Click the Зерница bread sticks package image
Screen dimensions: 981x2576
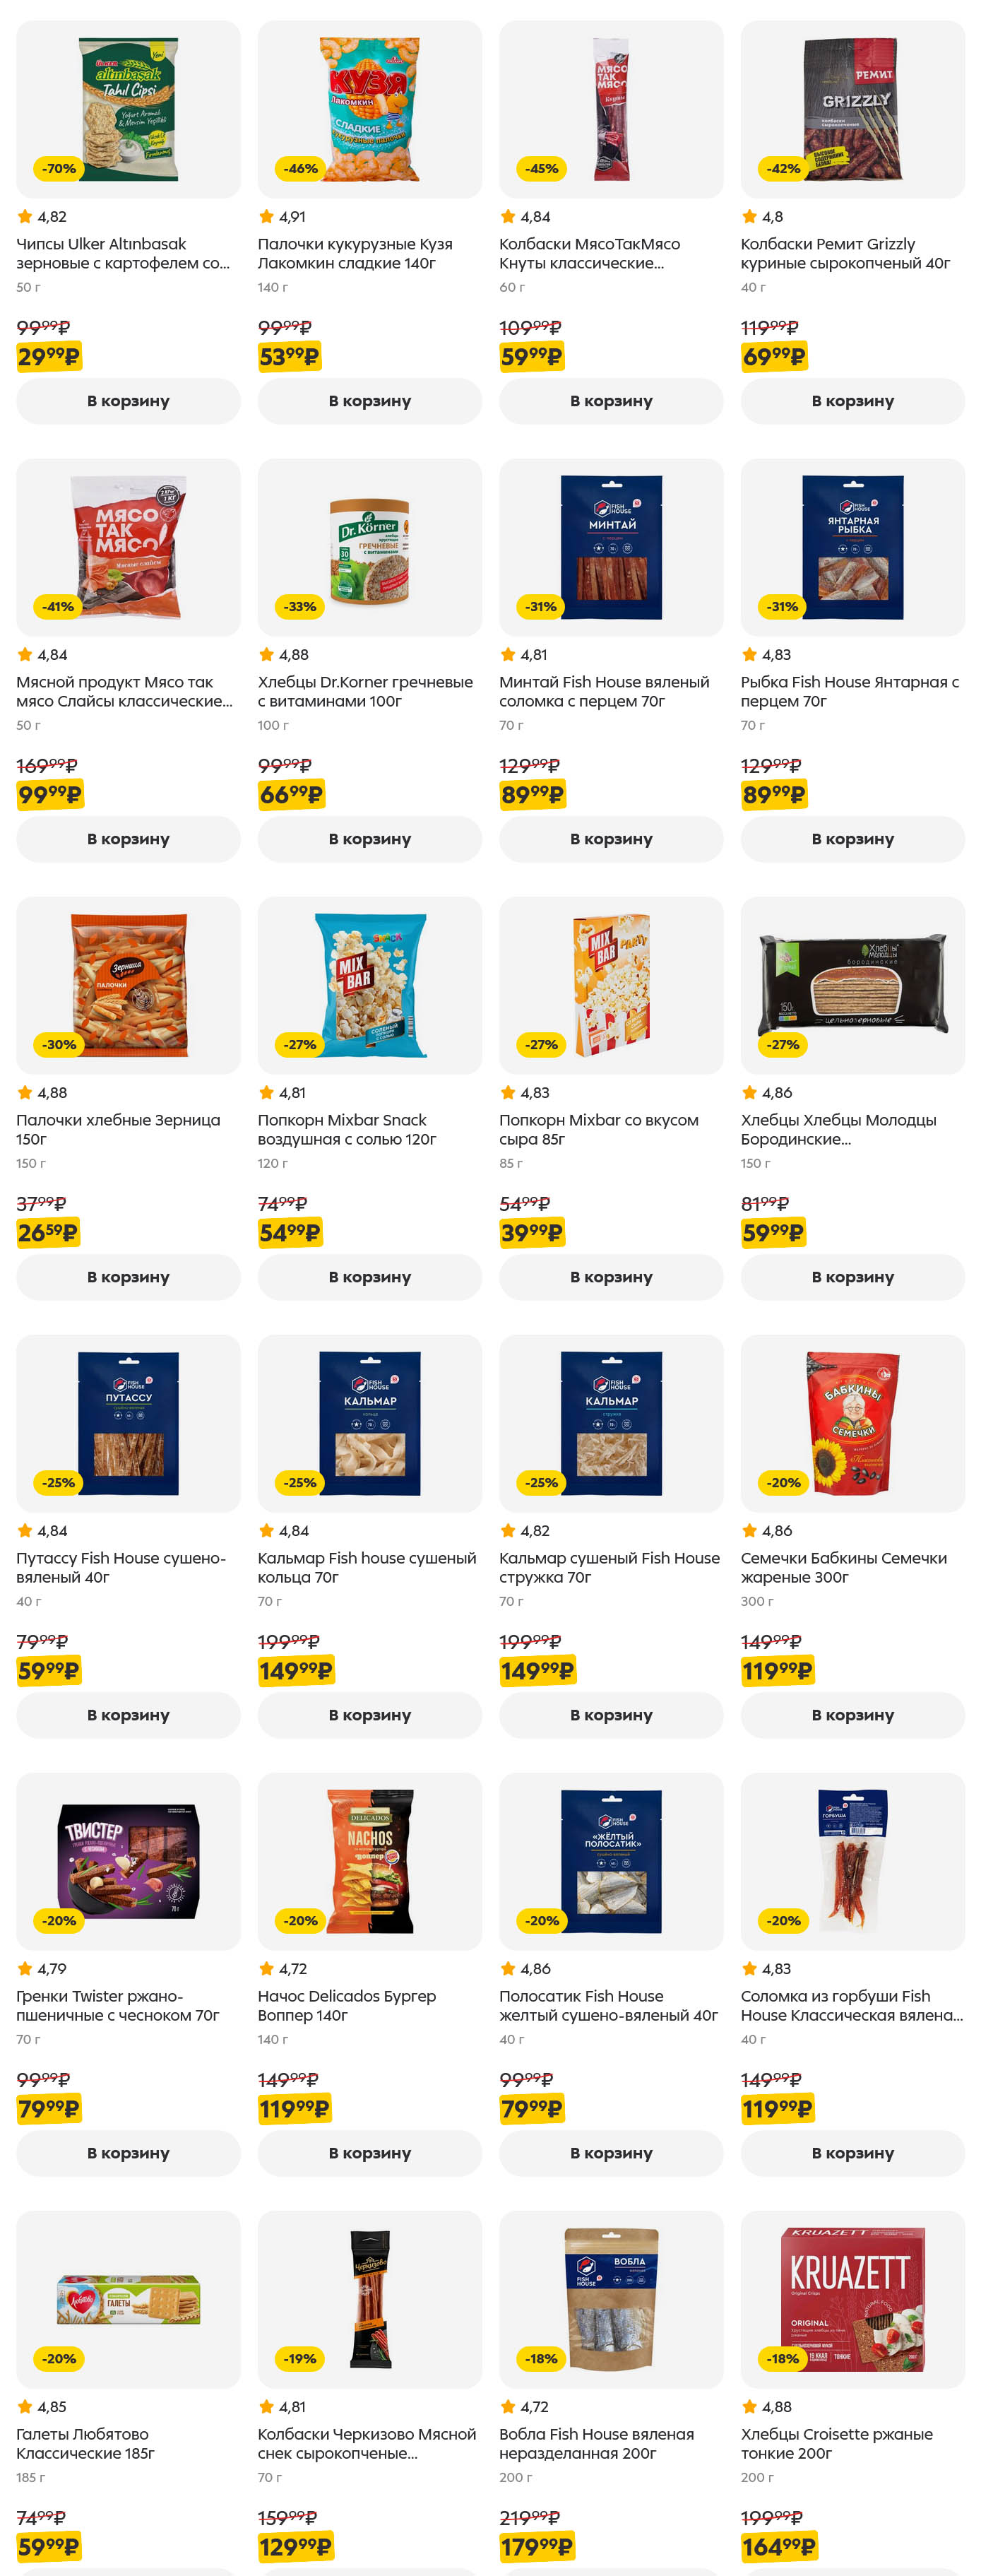coord(128,985)
